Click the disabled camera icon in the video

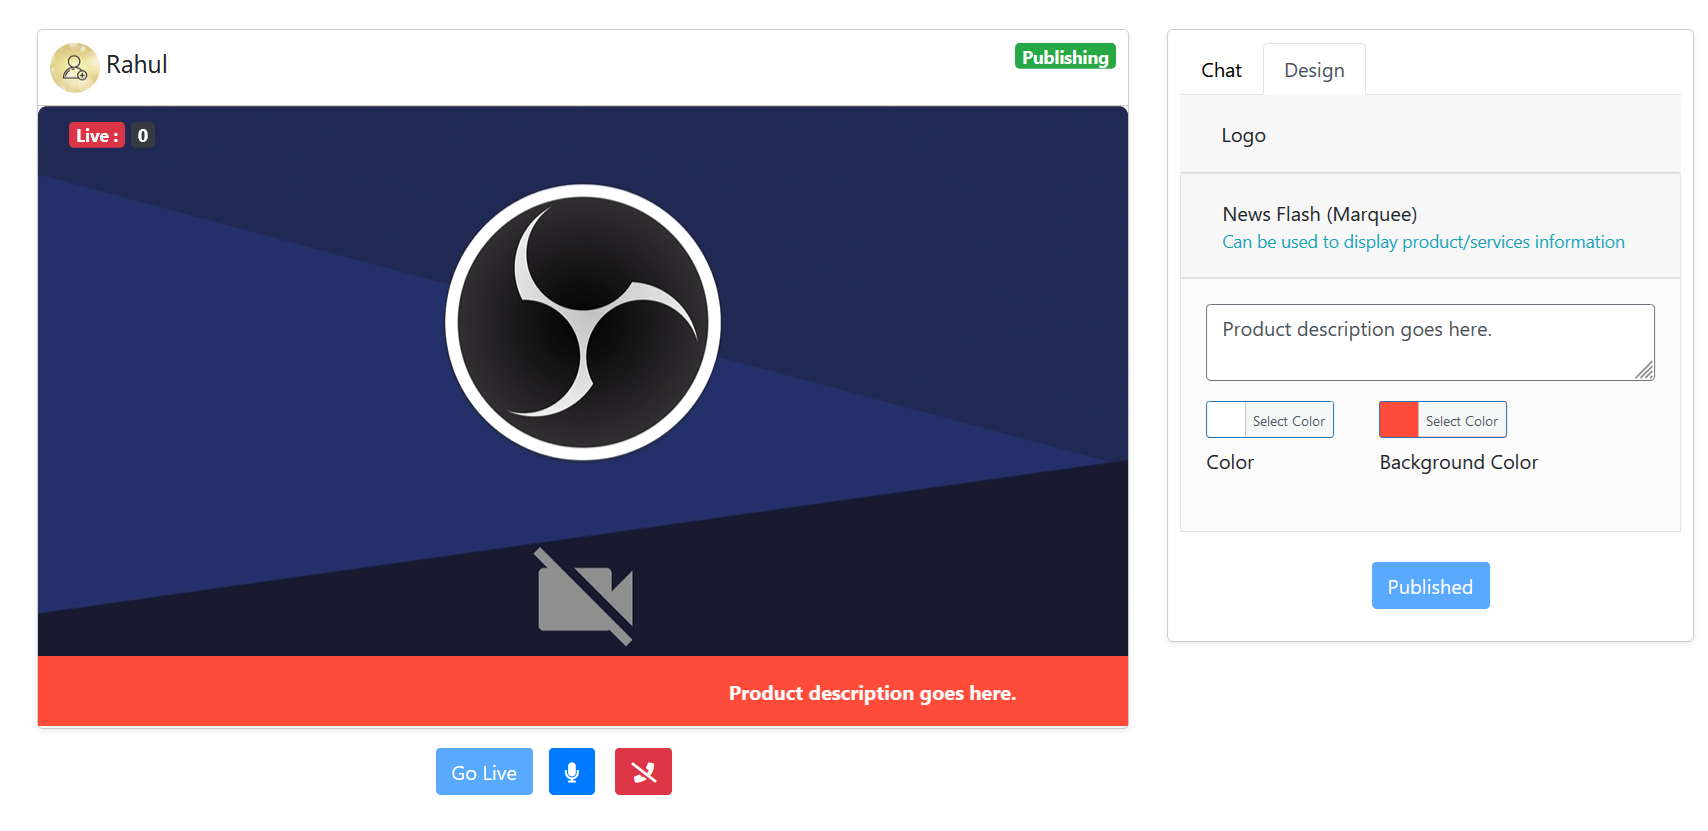point(585,597)
